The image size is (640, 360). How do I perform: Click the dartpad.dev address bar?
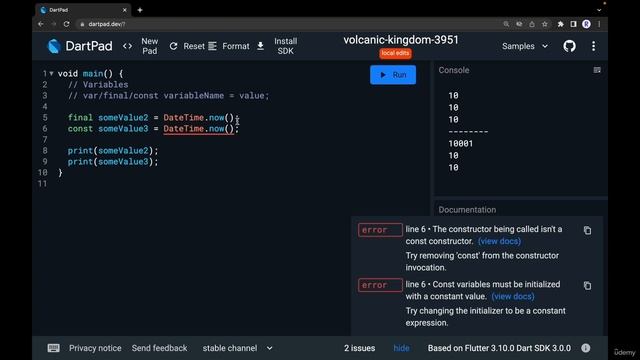pos(286,24)
